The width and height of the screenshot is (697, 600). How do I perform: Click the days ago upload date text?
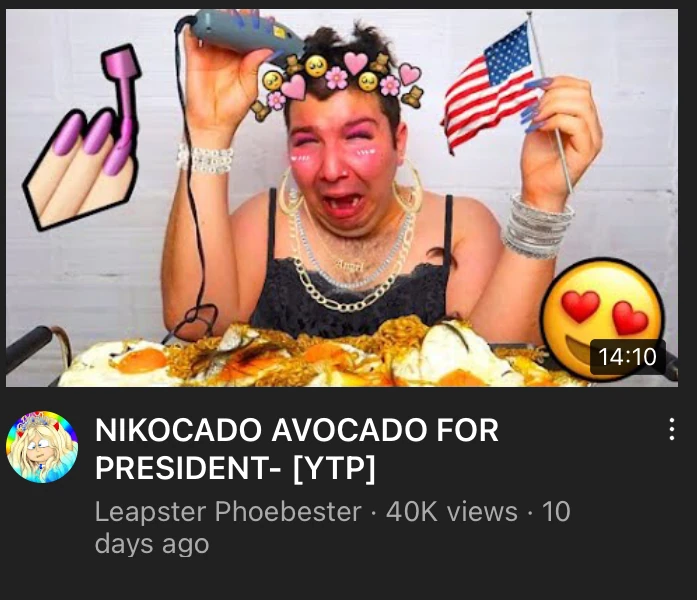[152, 544]
